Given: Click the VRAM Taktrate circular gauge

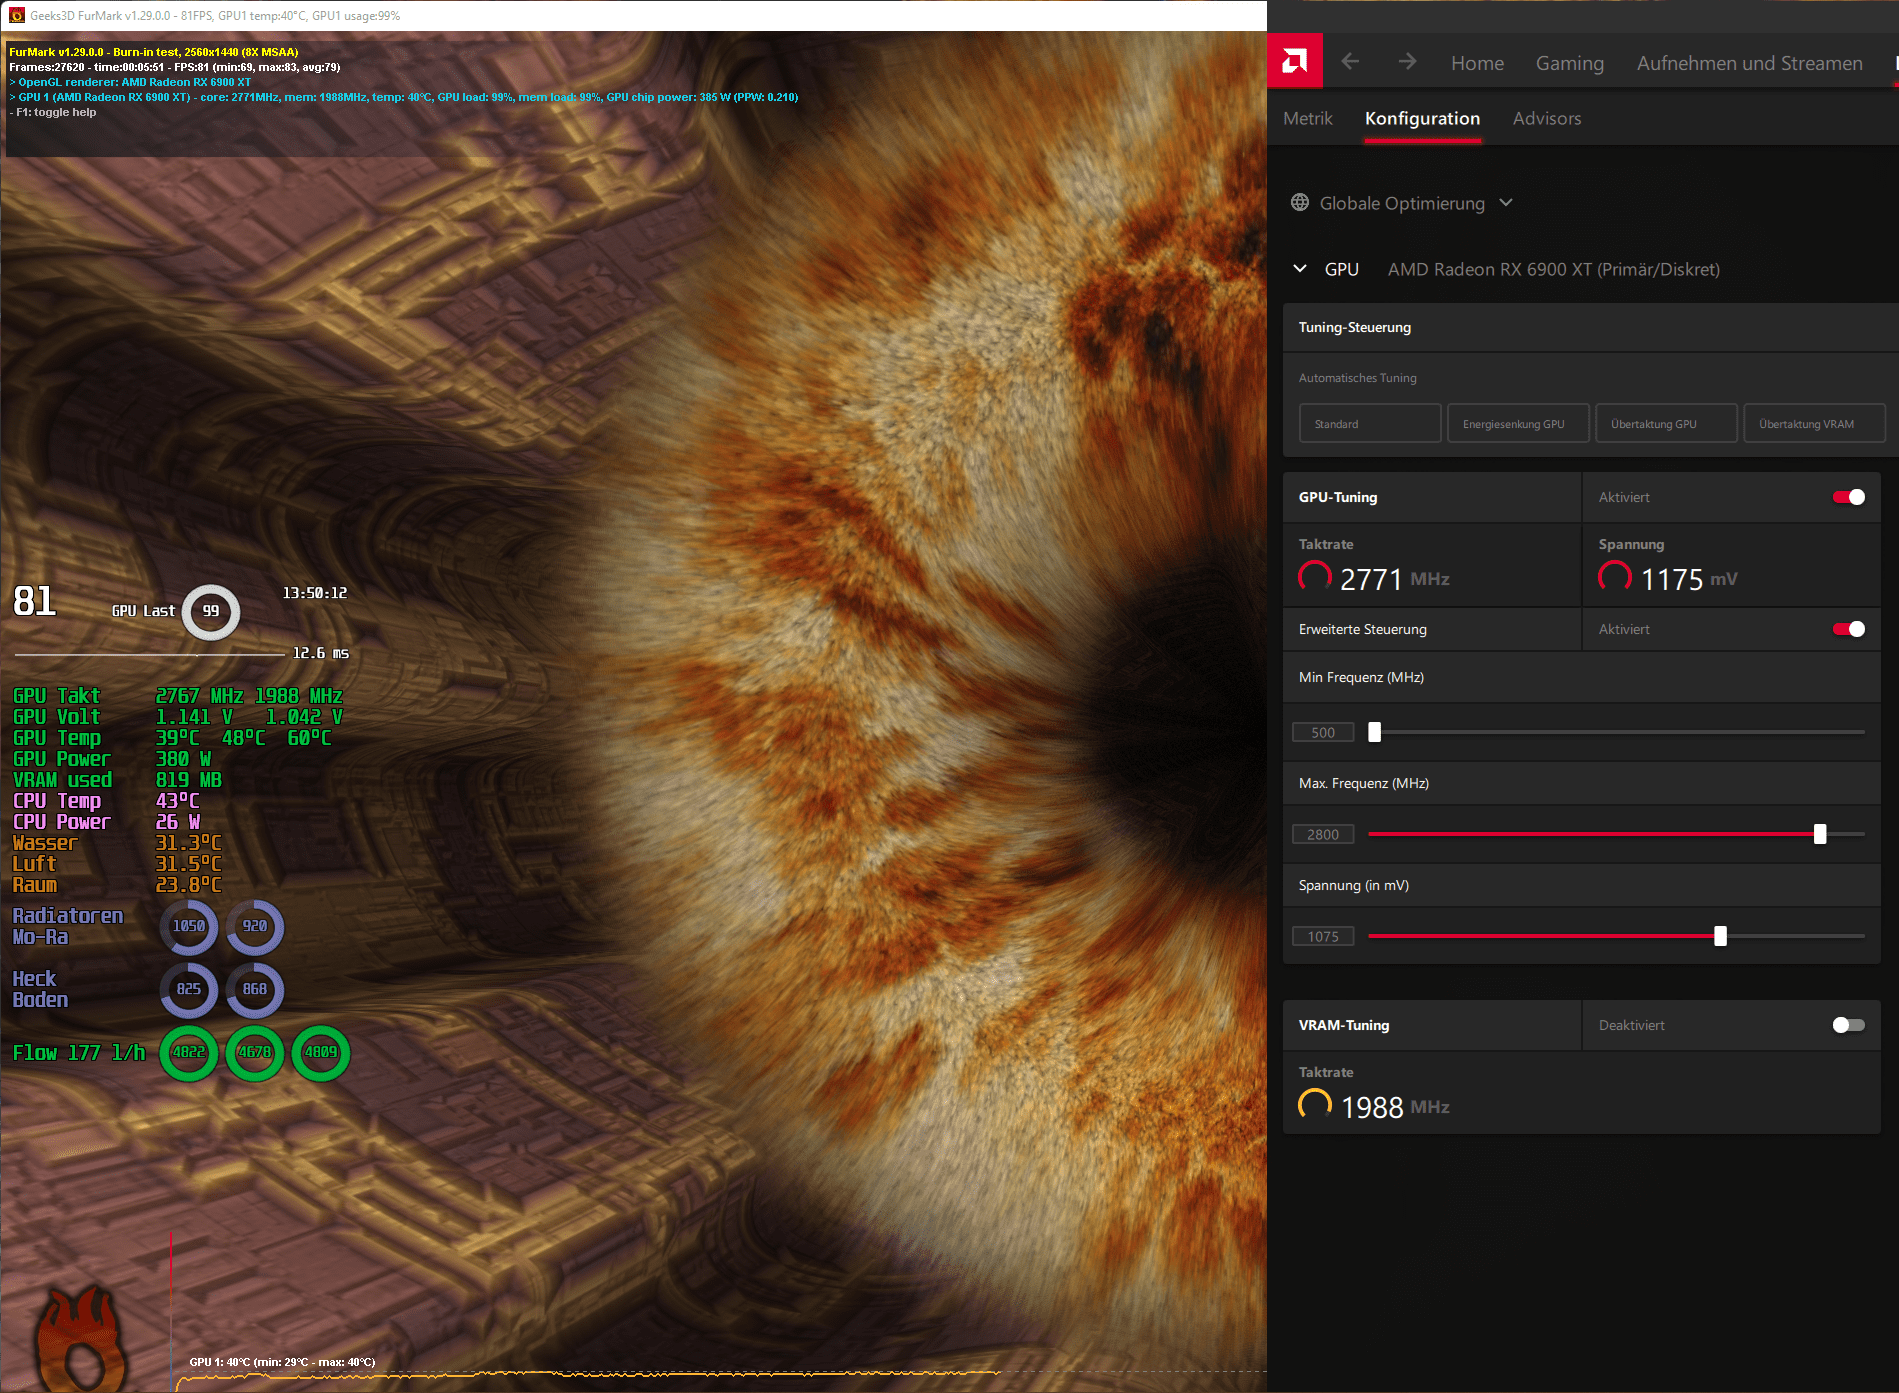Looking at the screenshot, I should [x=1315, y=1105].
